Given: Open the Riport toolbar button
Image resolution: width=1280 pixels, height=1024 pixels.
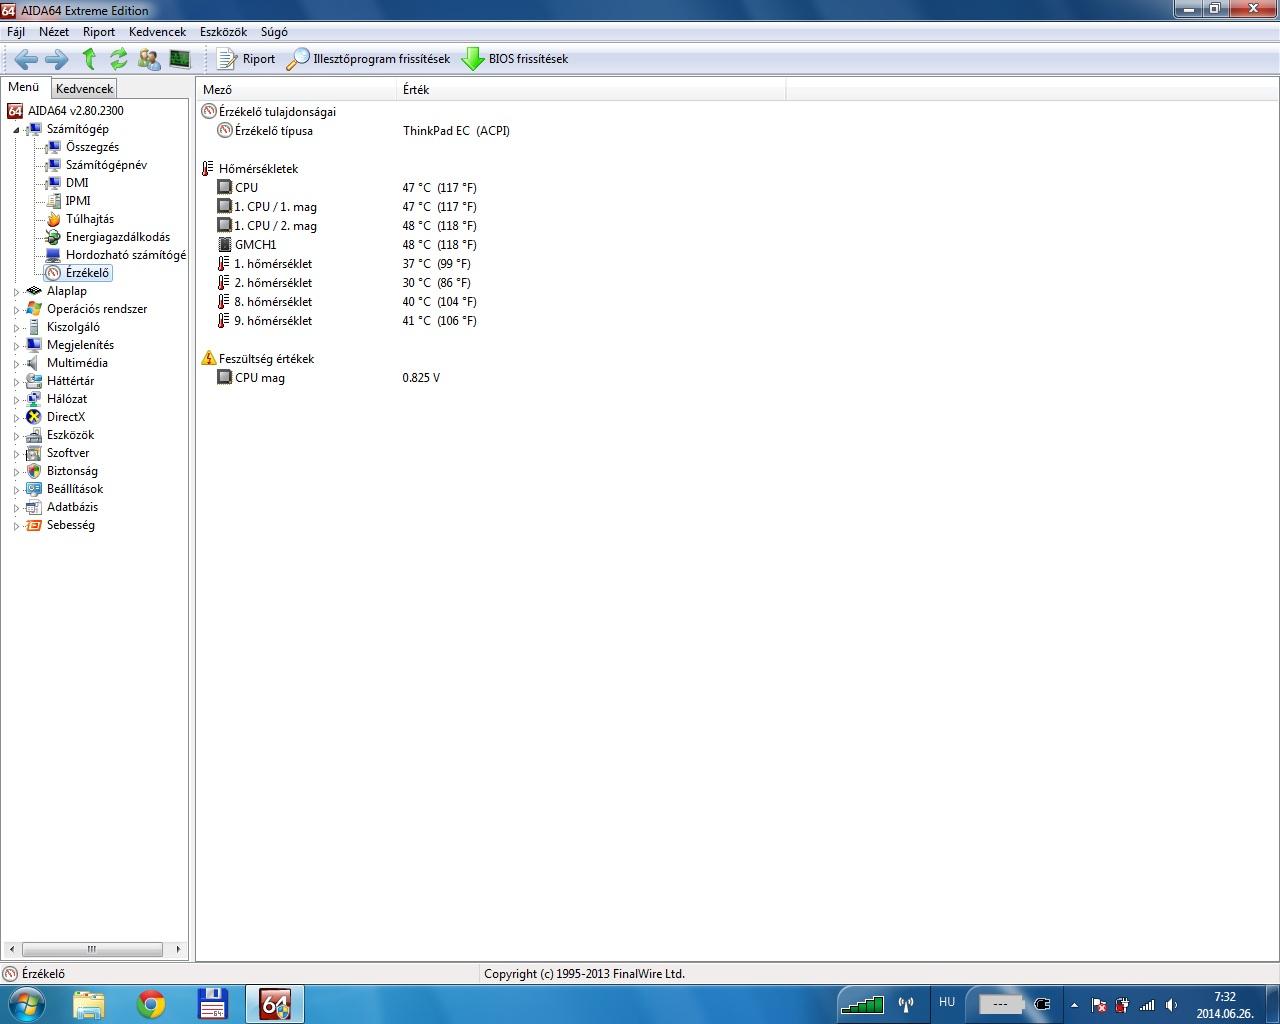Looking at the screenshot, I should (246, 59).
